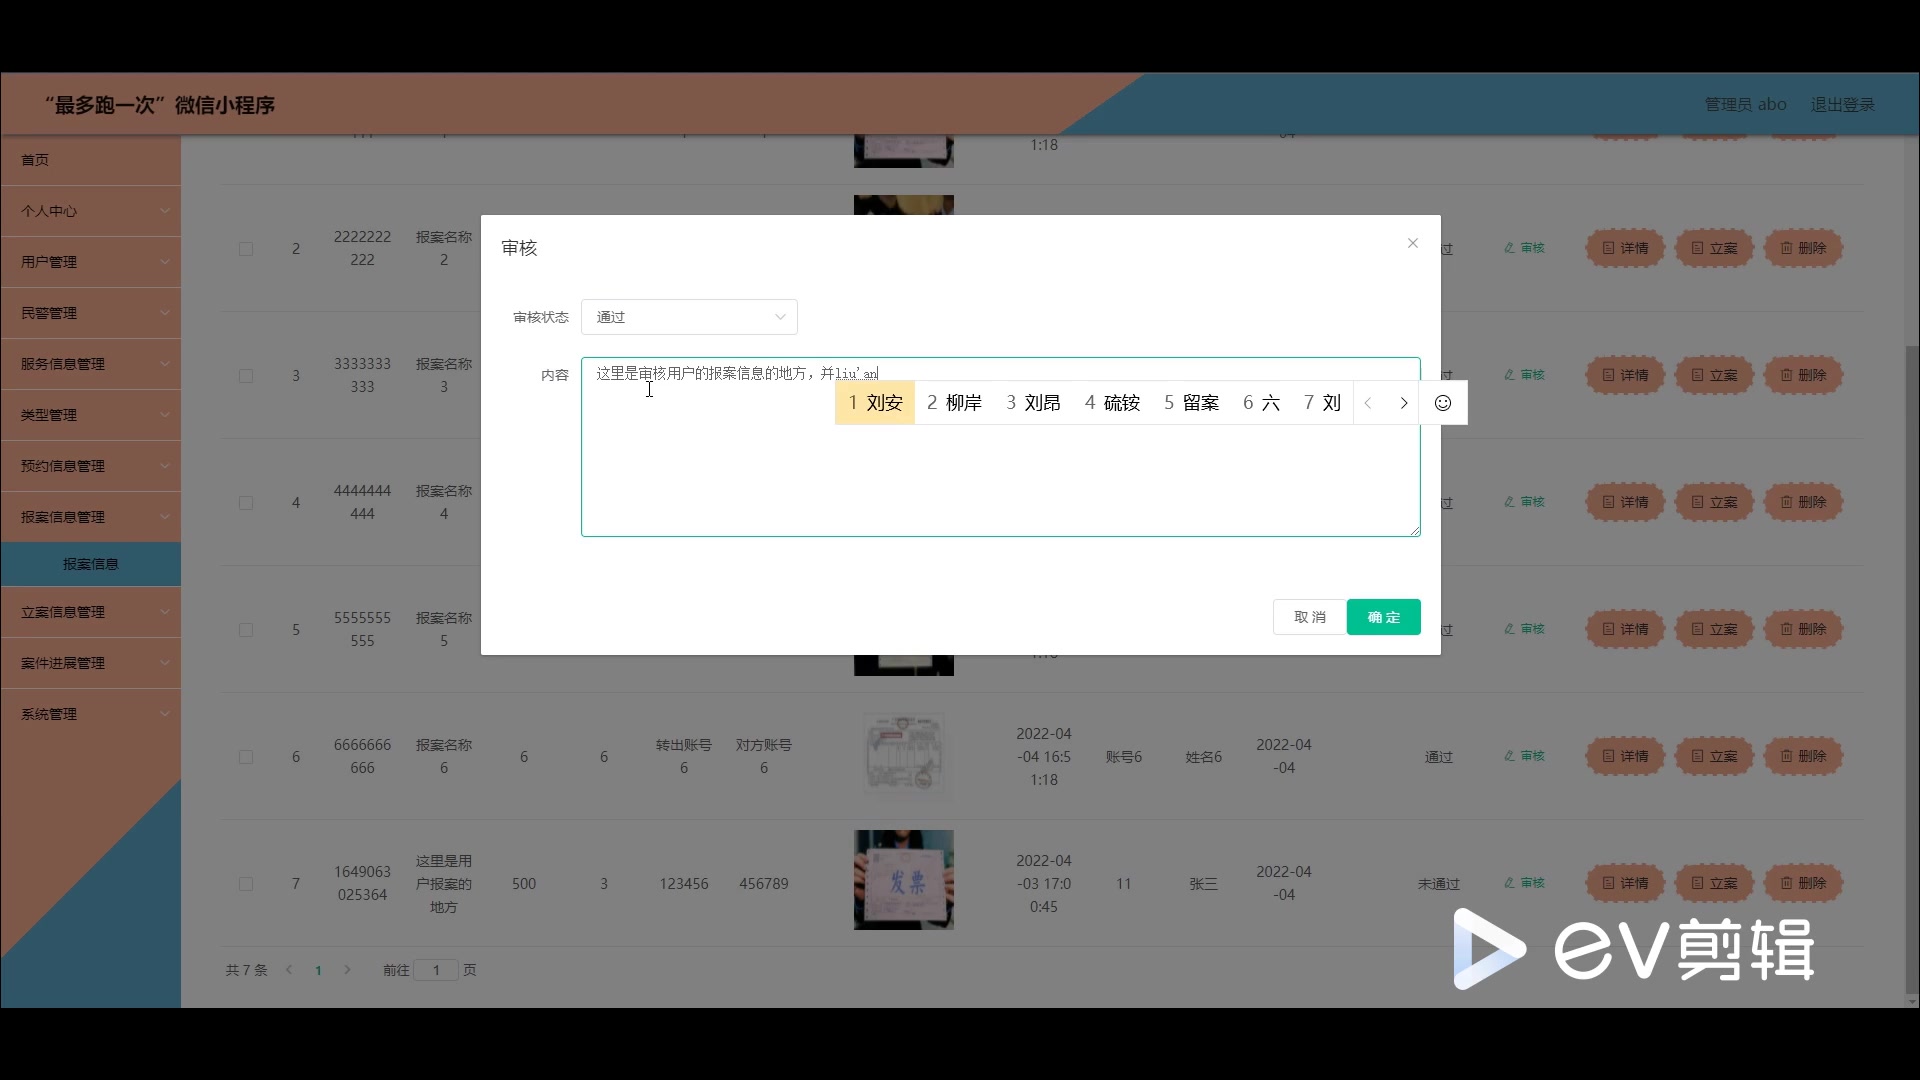The height and width of the screenshot is (1080, 1920).
Task: Toggle the checkbox for row 6
Action: click(246, 757)
